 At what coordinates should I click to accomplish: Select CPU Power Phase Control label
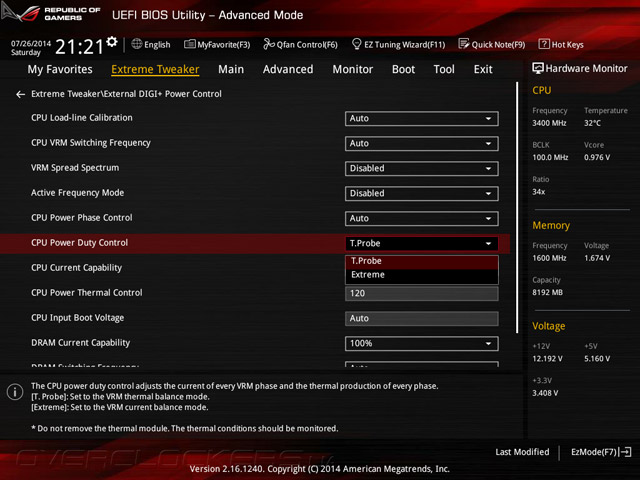coord(82,218)
